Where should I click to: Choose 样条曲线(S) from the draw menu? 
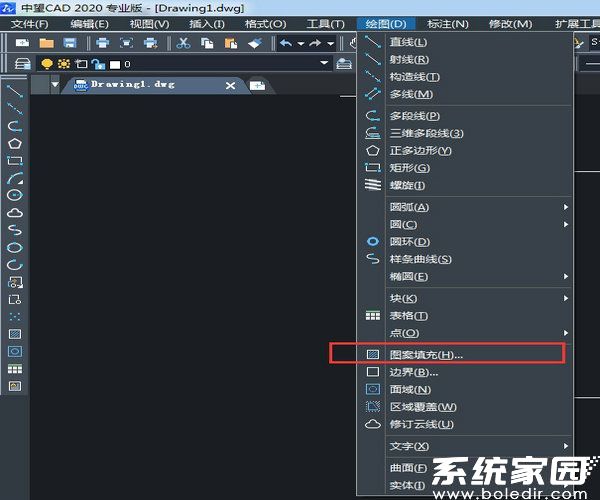(x=465, y=259)
